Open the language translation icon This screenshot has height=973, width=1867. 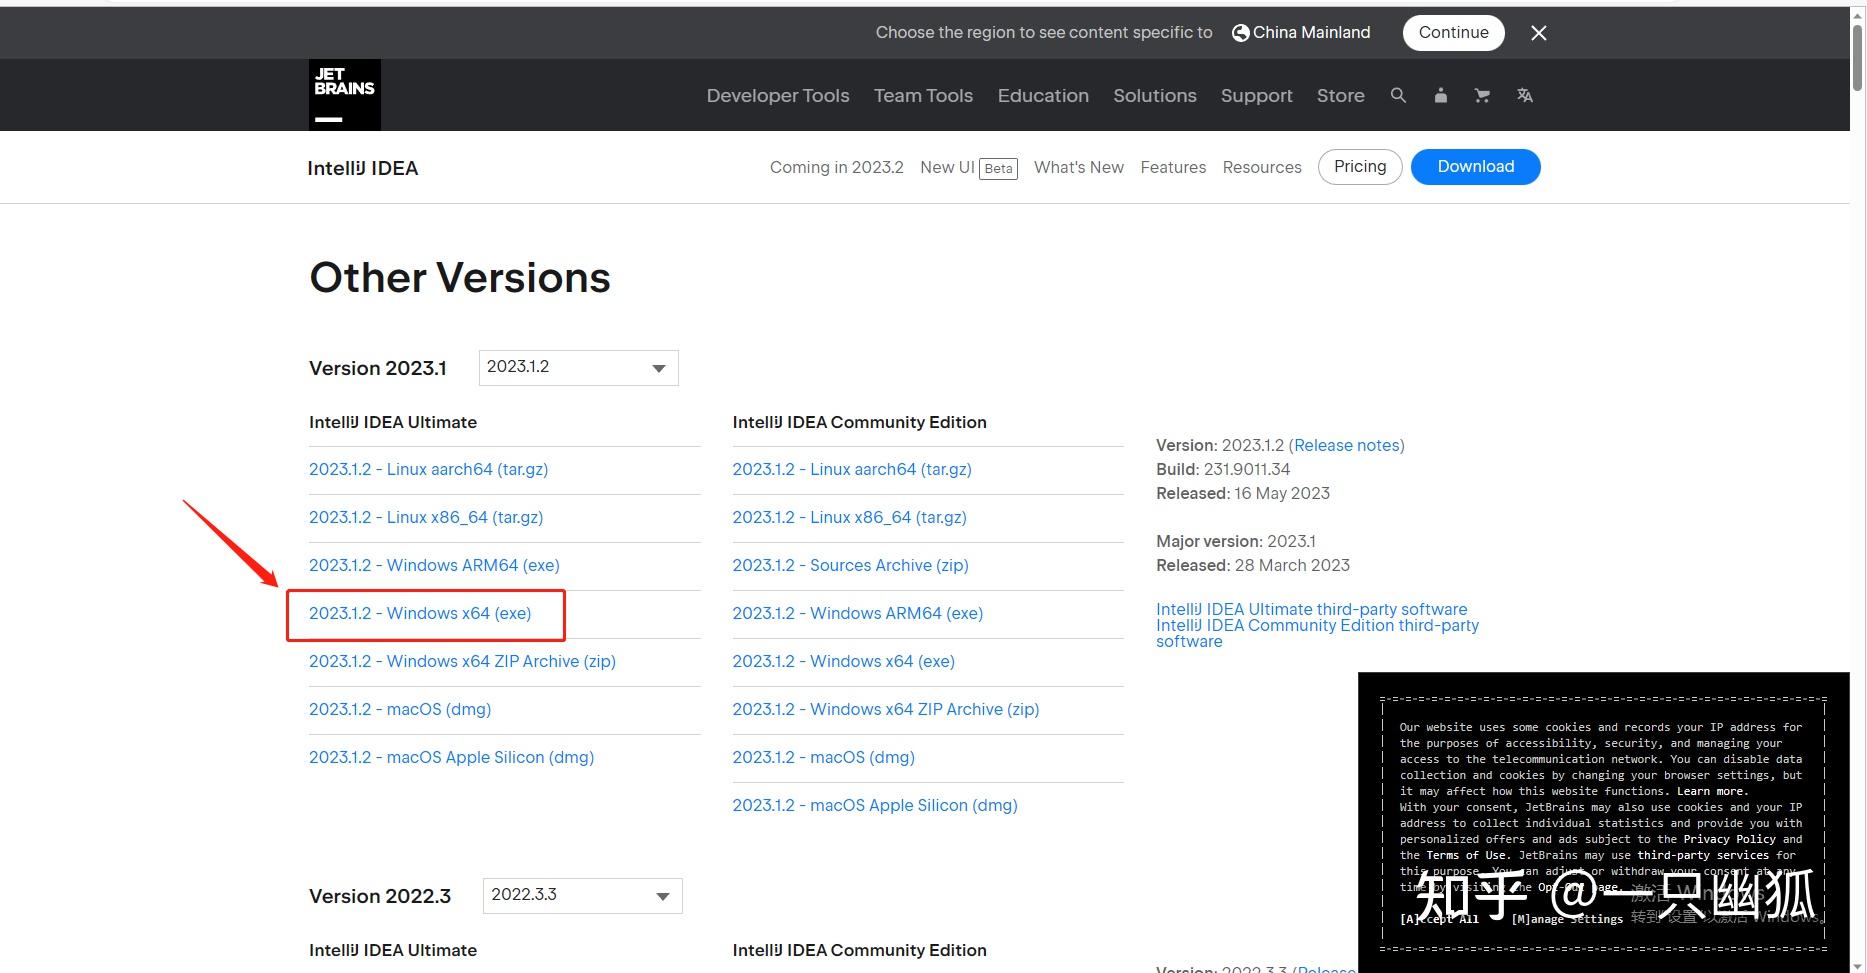[1524, 95]
